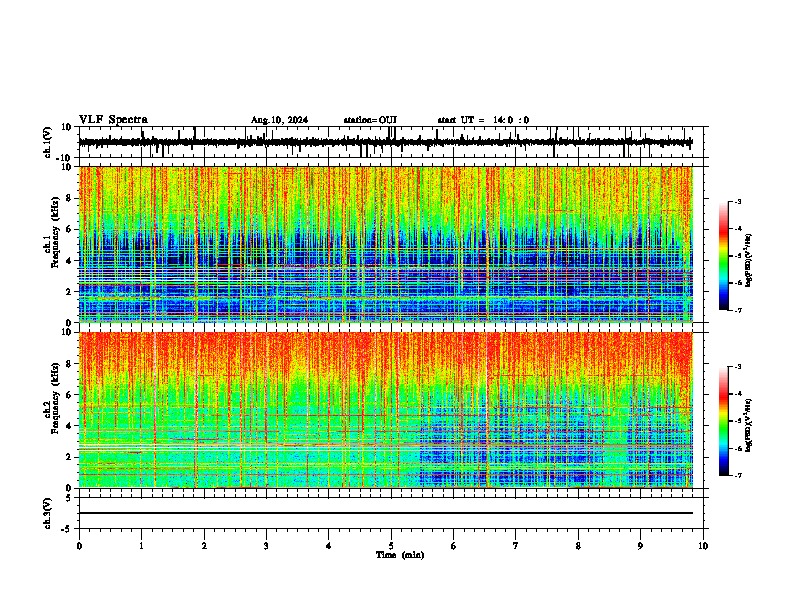Click the date text 'Aug.10, 2024'
This screenshot has height=612, width=792.
coord(279,120)
